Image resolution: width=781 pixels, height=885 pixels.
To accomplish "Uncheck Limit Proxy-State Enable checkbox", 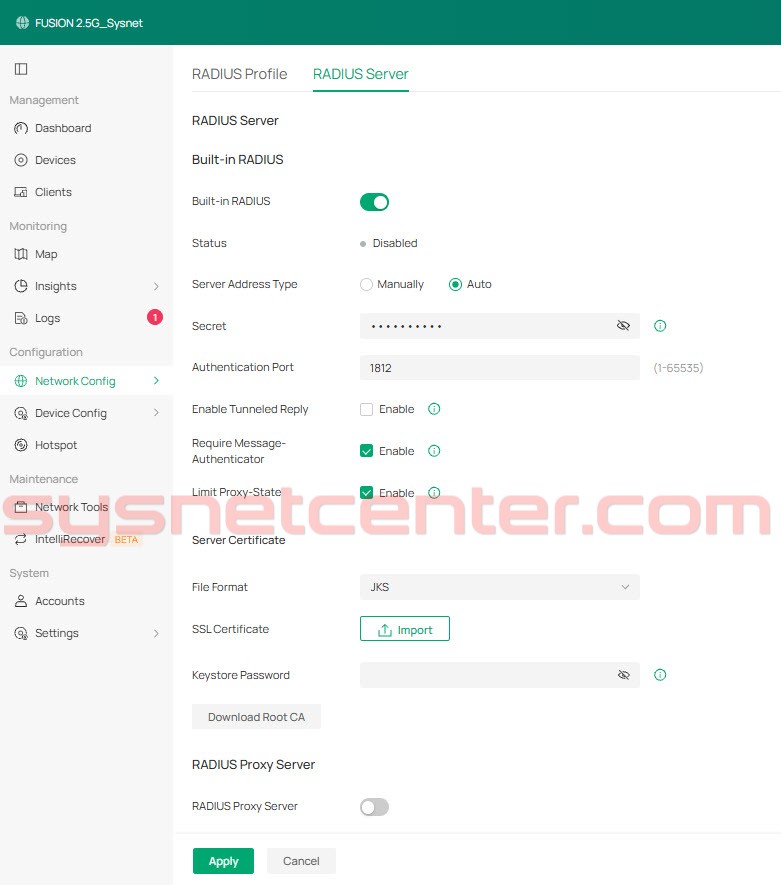I will 366,493.
